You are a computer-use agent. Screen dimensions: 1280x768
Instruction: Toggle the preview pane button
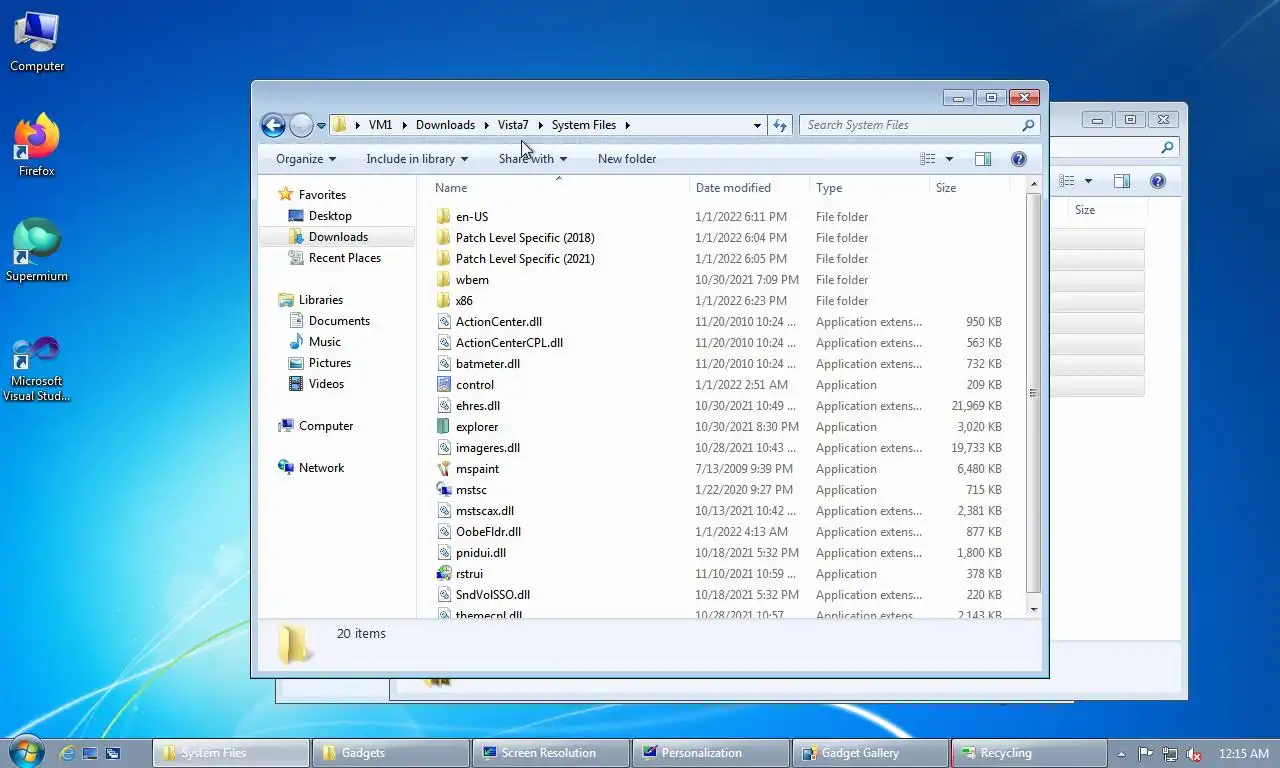(x=983, y=159)
